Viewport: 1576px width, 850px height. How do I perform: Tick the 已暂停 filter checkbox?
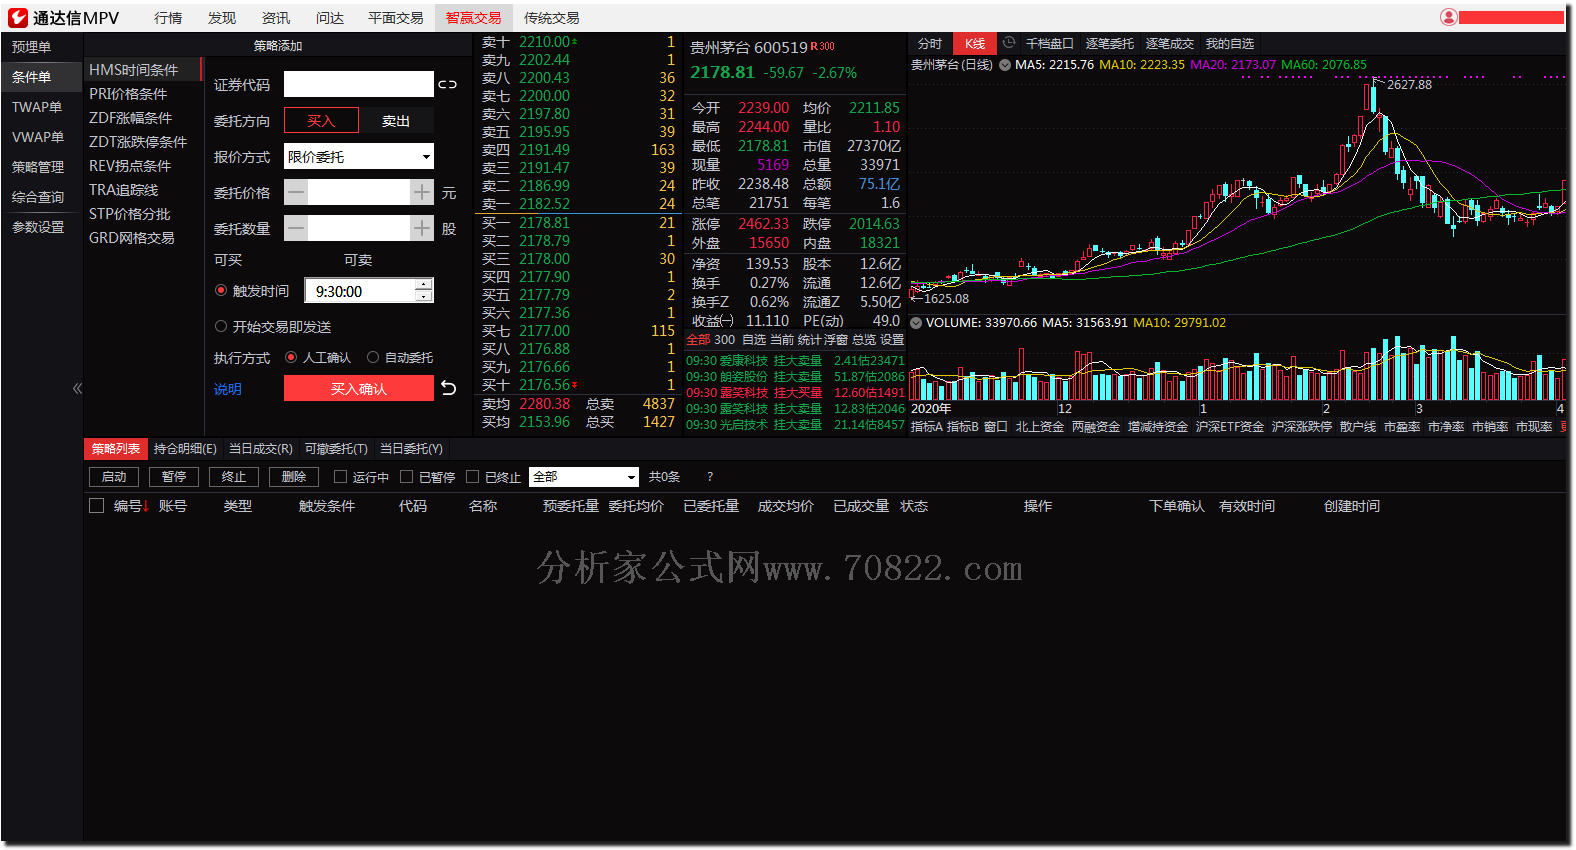(406, 477)
